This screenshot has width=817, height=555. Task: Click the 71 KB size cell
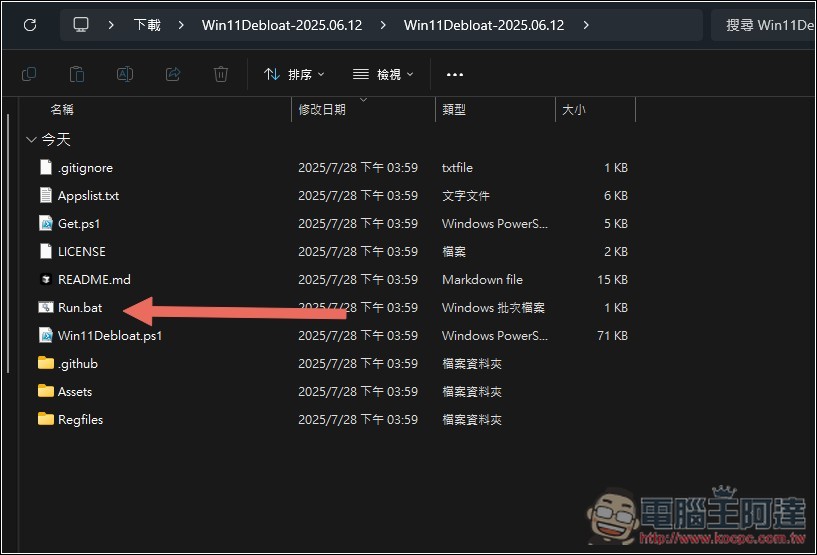pos(613,336)
